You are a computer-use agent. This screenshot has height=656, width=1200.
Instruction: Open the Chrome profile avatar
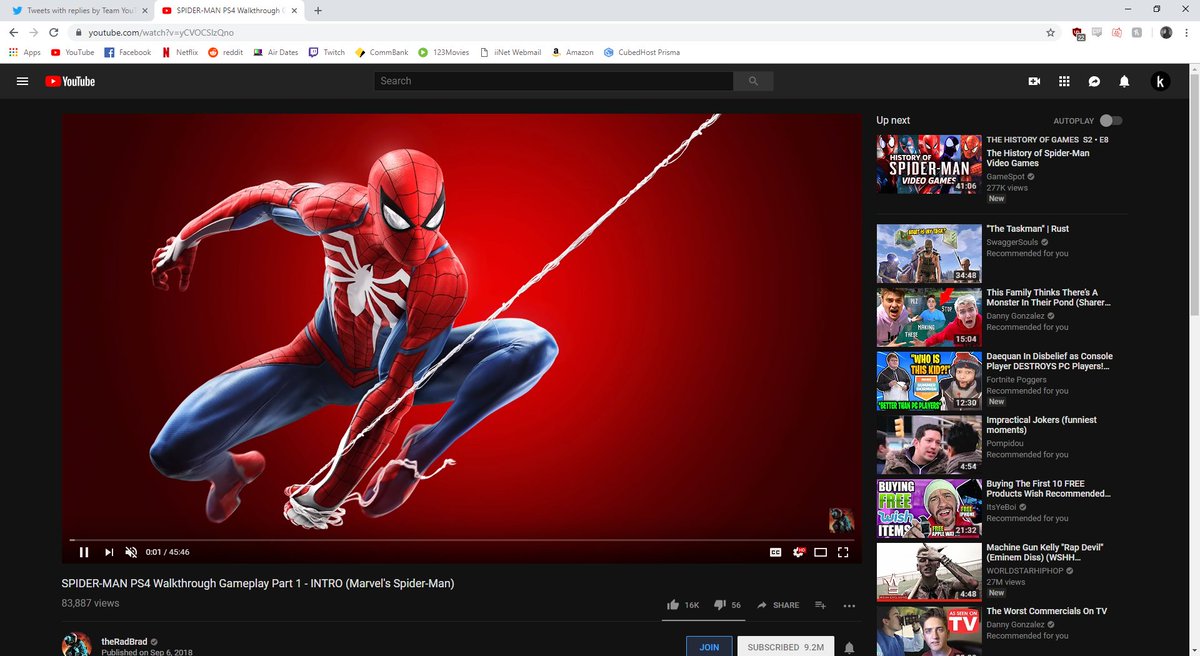click(1166, 32)
